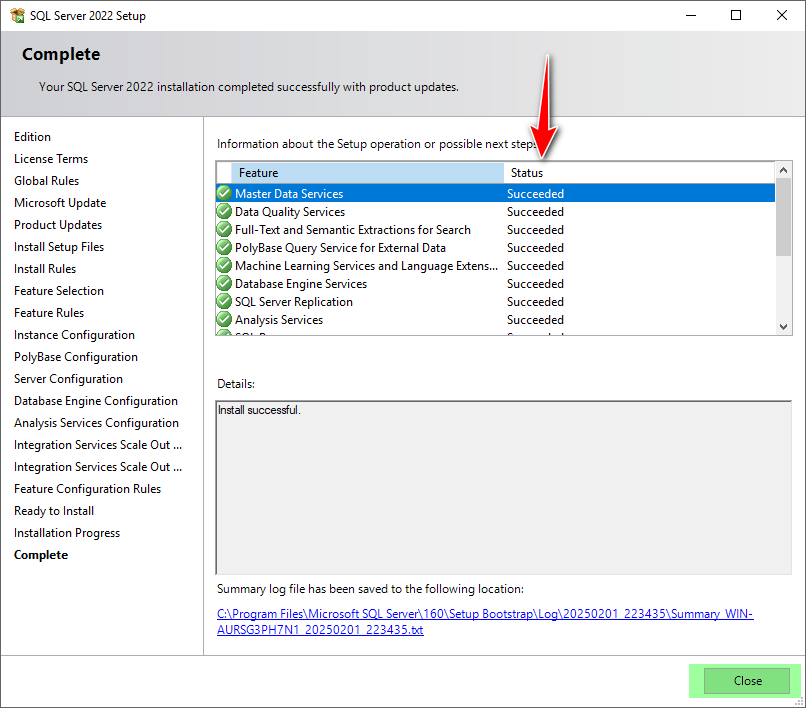The height and width of the screenshot is (708, 806).
Task: Click the Close button
Action: coord(747,680)
